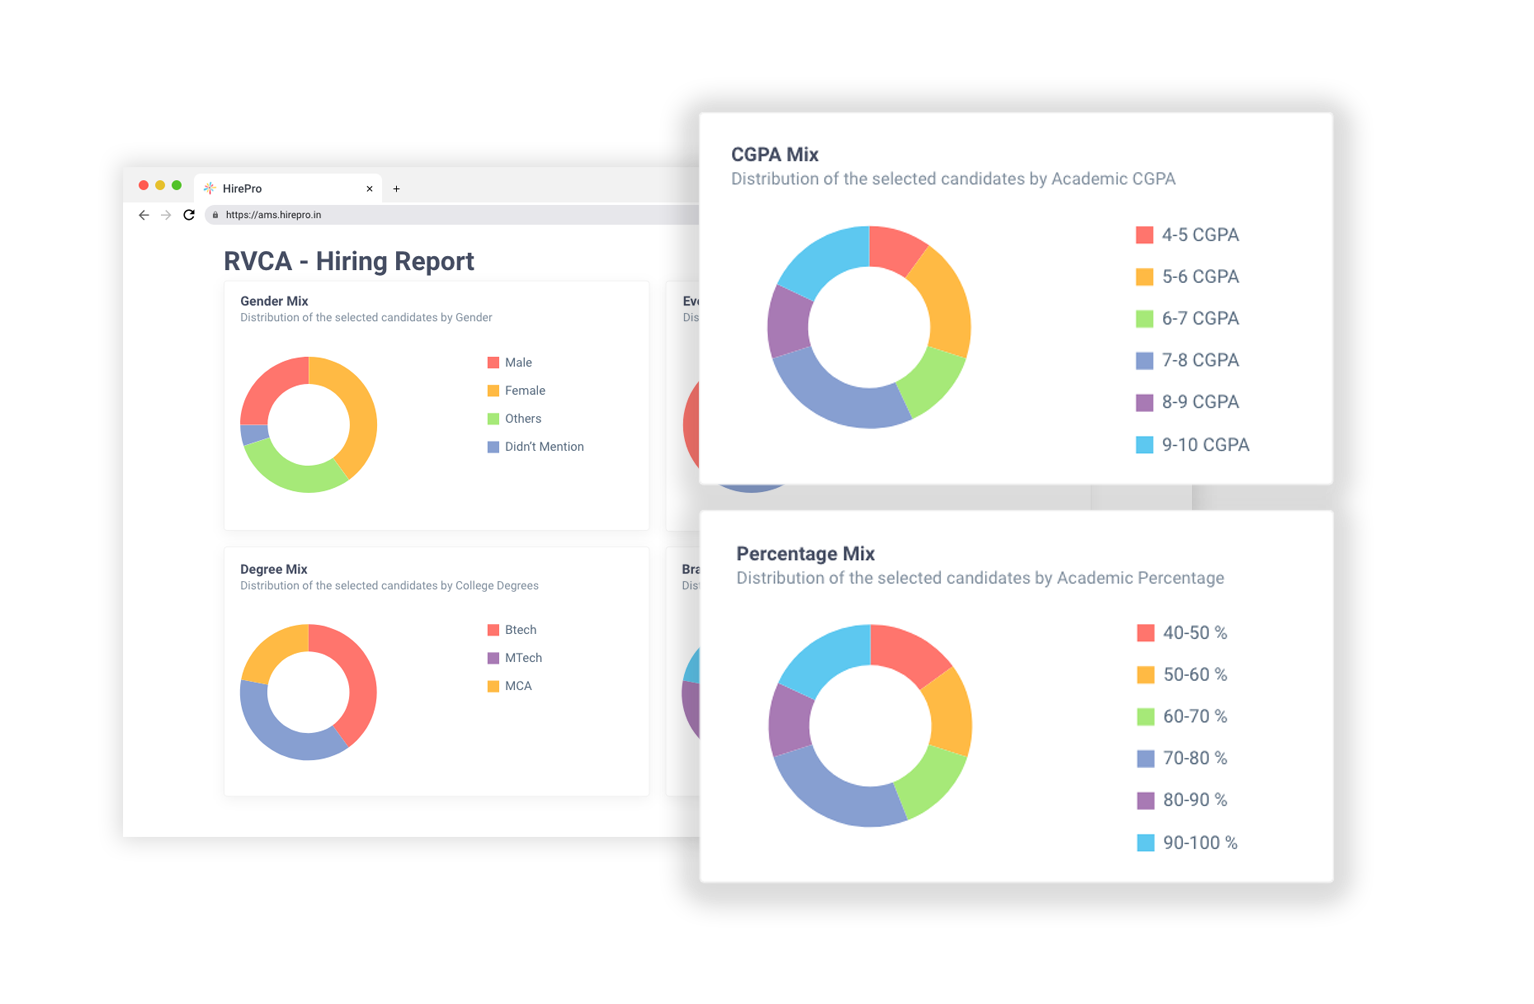Click the page reload icon

[x=189, y=214]
